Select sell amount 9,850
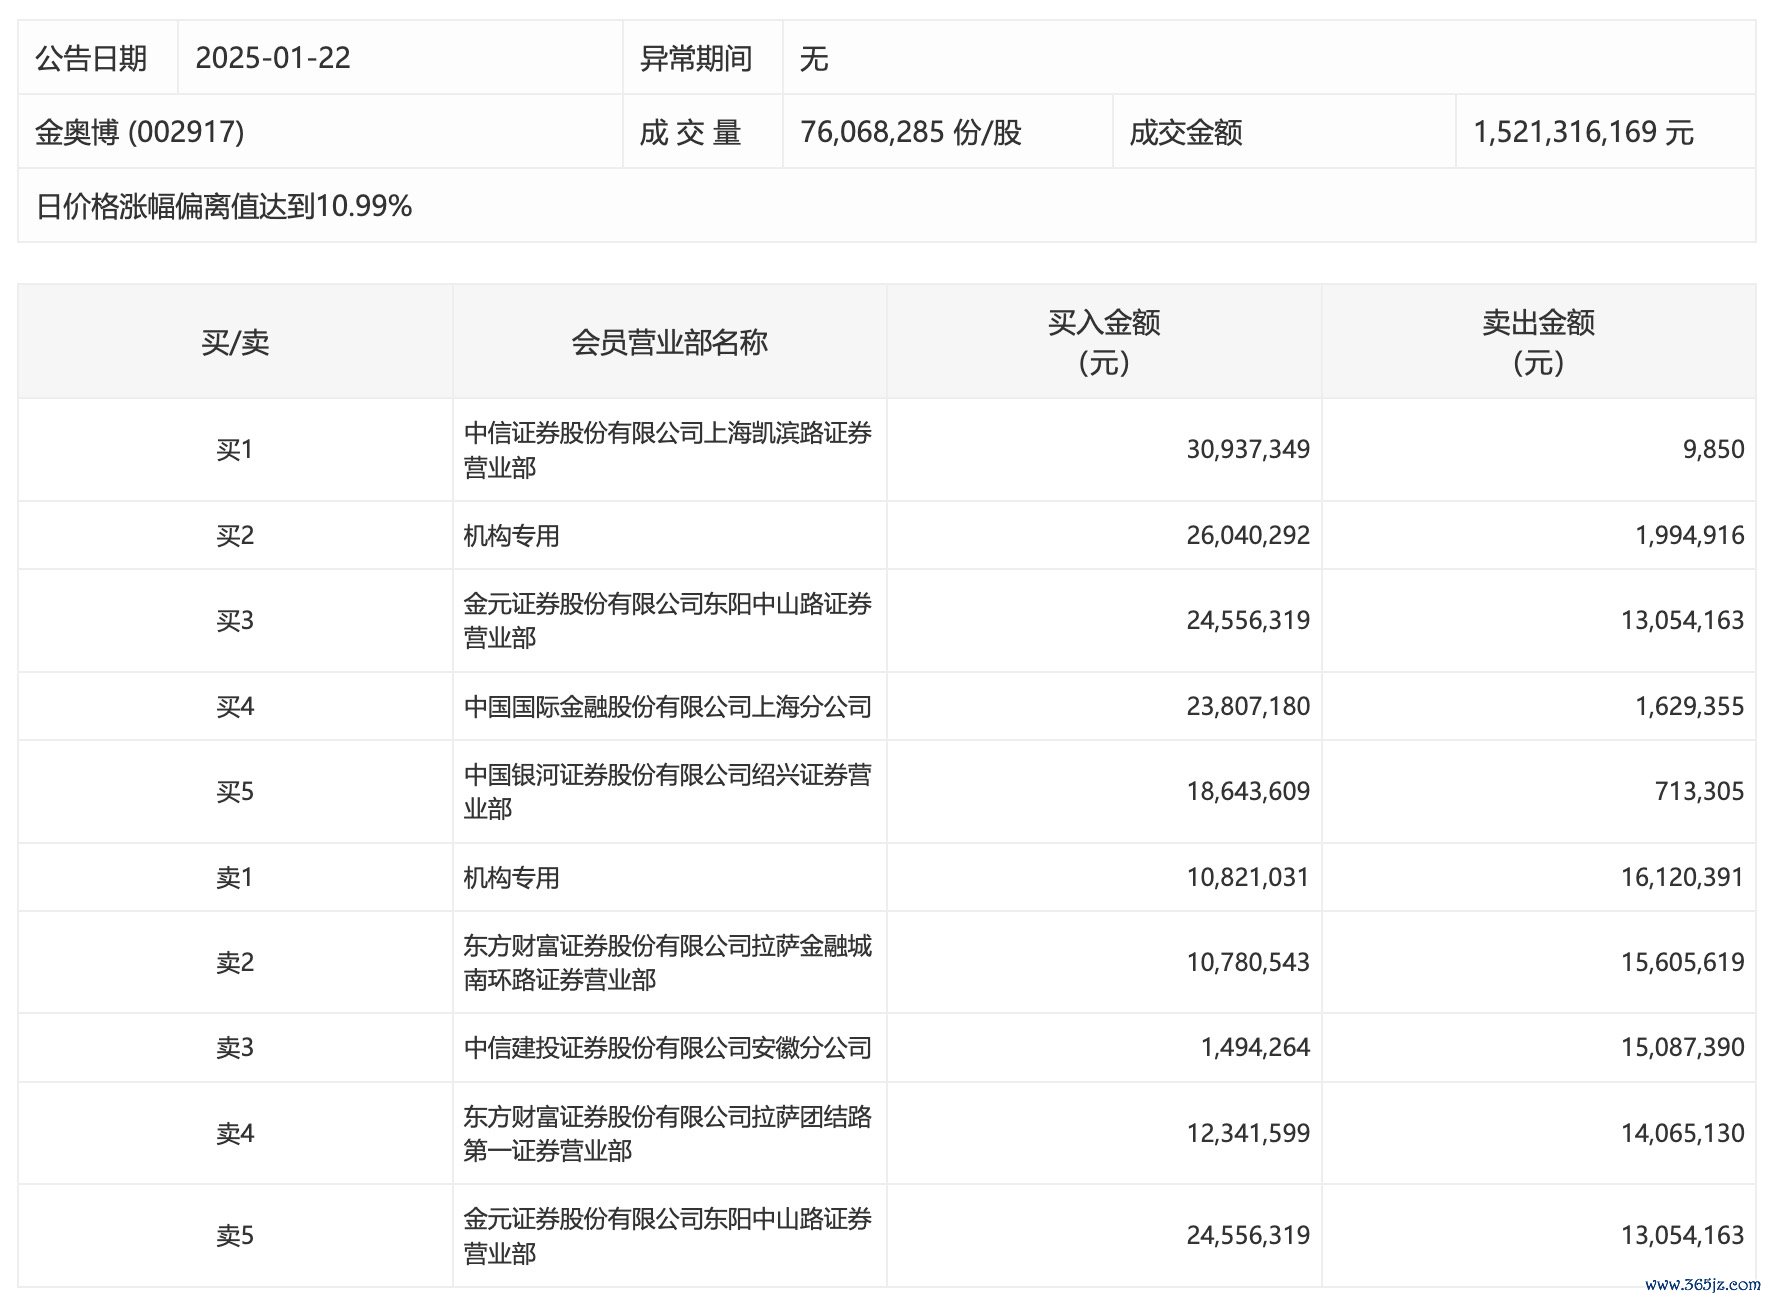This screenshot has height=1300, width=1768. [x=1714, y=450]
